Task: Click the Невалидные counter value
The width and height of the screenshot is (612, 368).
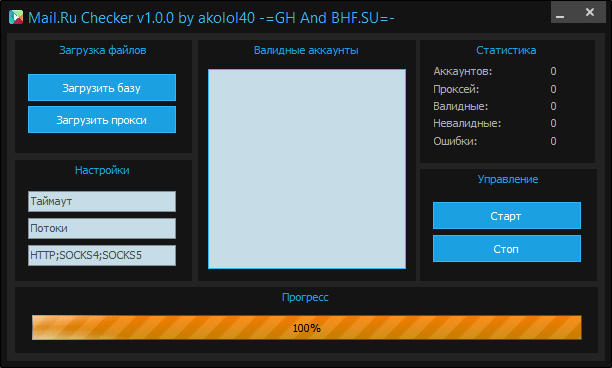Action: (x=553, y=124)
